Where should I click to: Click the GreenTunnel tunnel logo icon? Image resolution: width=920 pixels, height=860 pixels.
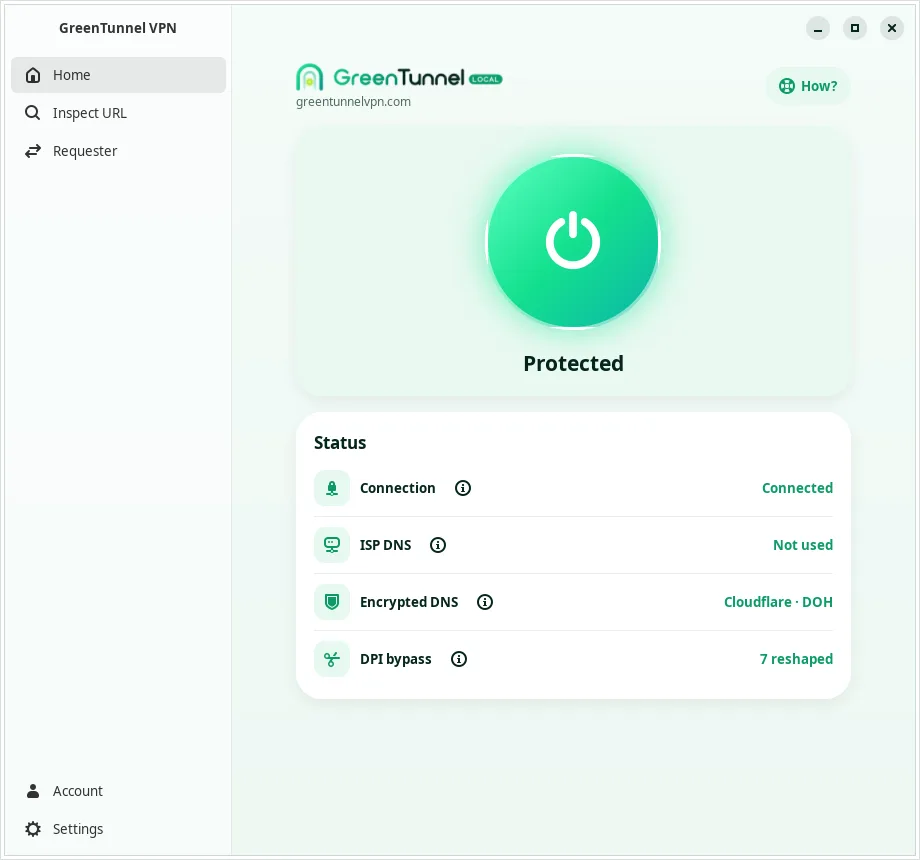(309, 77)
